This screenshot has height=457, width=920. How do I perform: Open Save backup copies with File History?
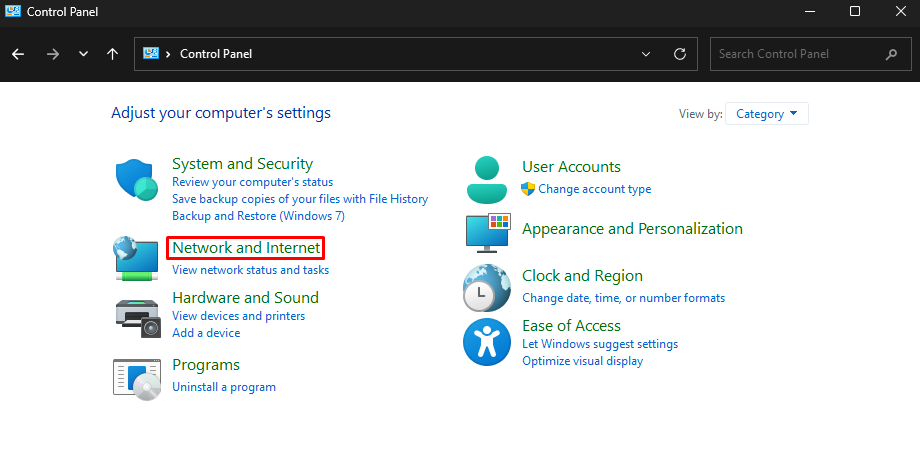point(300,199)
